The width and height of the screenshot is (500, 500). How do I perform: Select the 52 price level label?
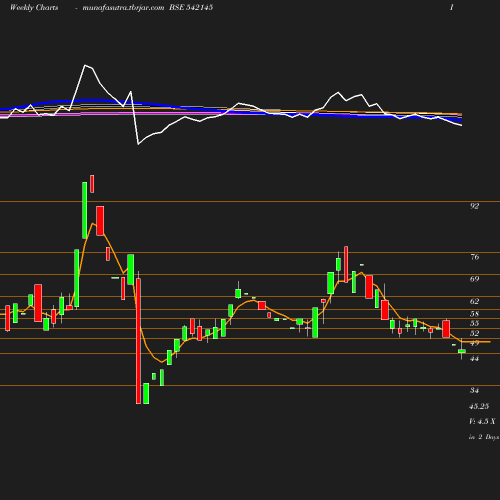tap(475, 333)
